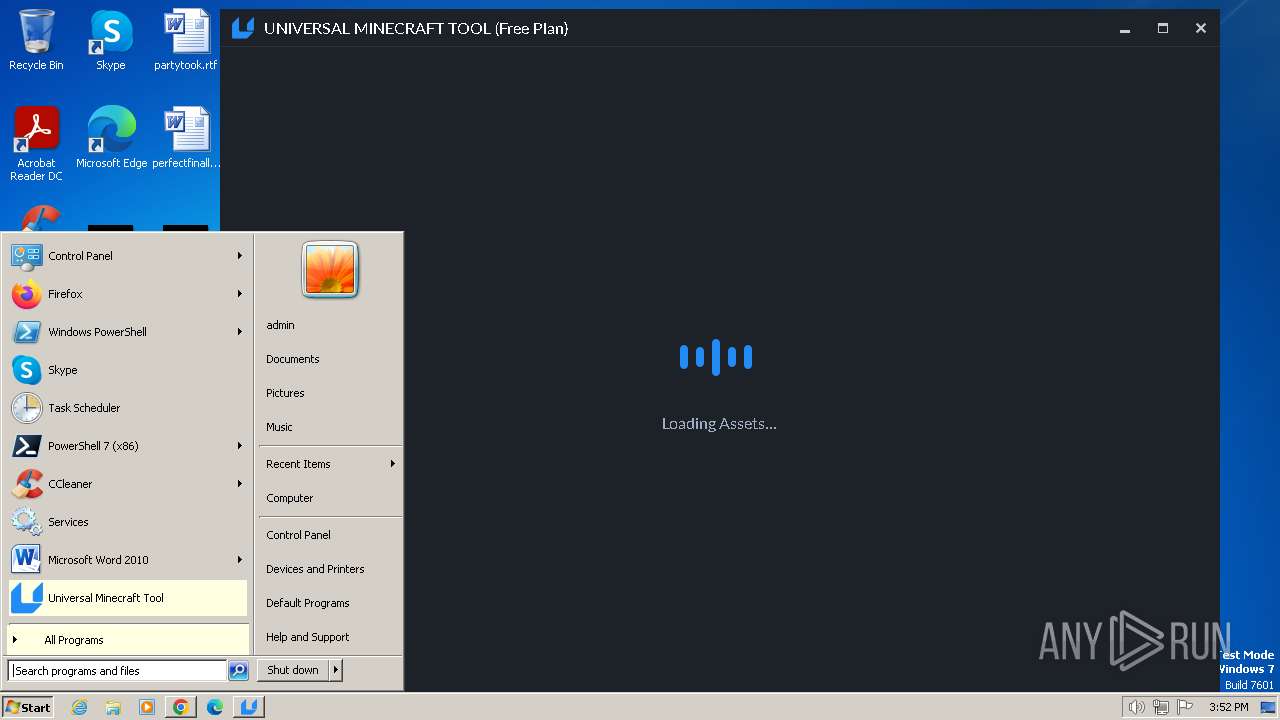Open Acrobat Reader DC desktop shortcut

point(36,144)
